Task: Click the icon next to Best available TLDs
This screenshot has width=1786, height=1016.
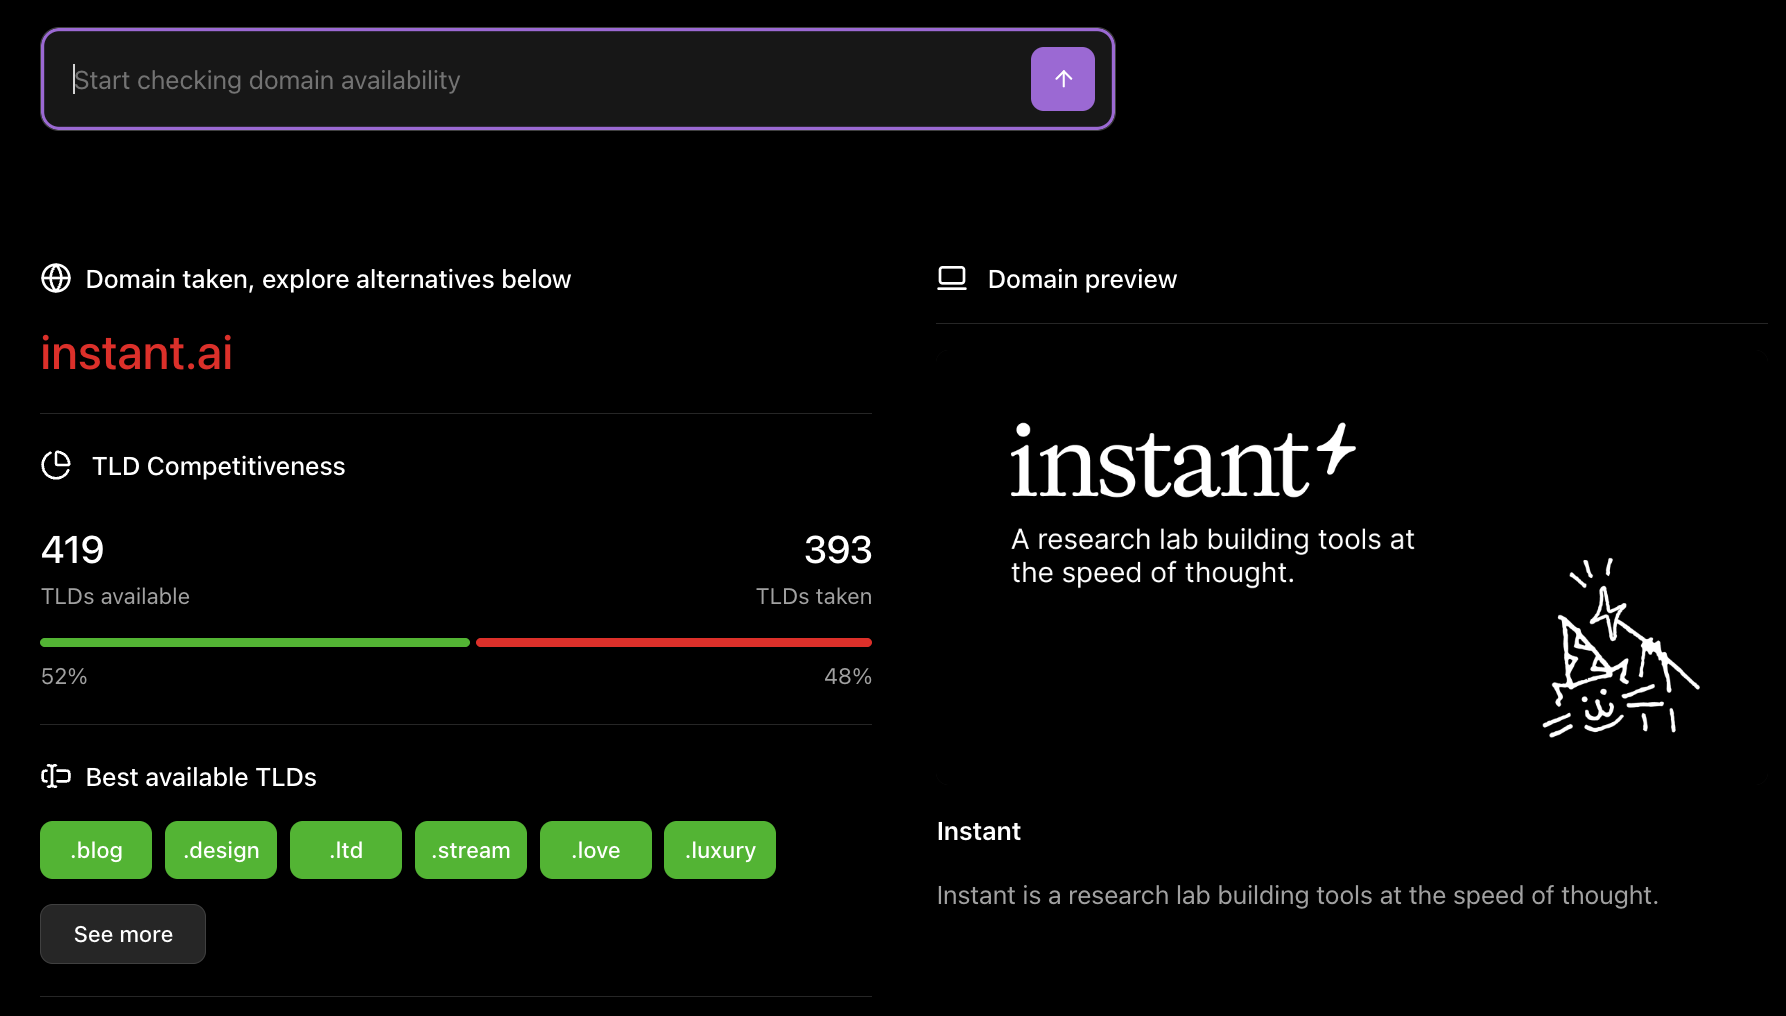Action: click(54, 777)
